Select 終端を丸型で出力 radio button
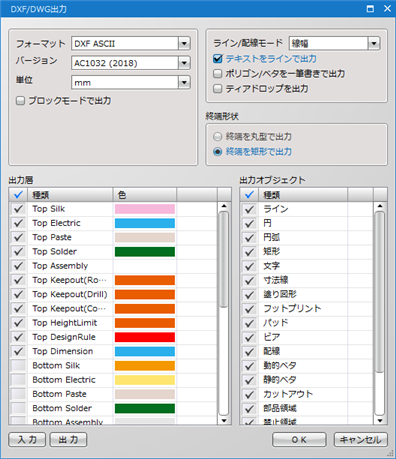This screenshot has height=459, width=396. (217, 137)
